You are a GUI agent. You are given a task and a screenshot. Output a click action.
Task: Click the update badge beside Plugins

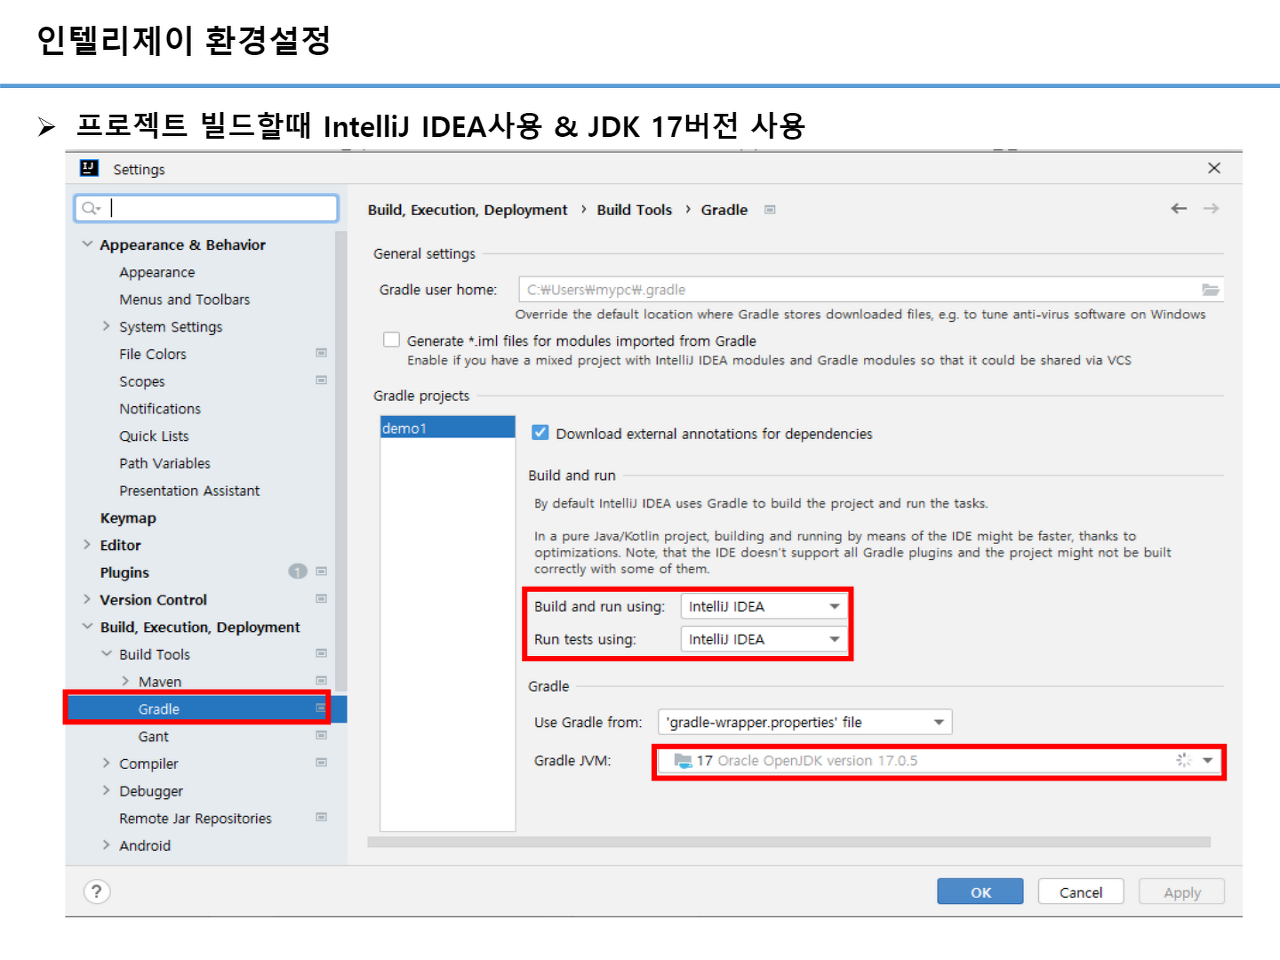tap(297, 571)
